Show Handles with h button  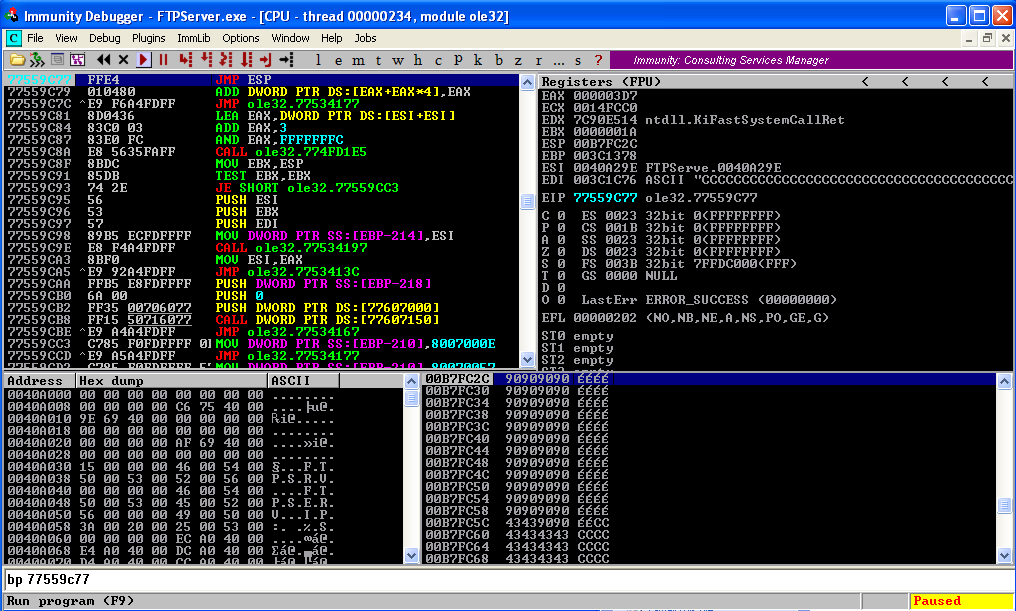coord(418,60)
